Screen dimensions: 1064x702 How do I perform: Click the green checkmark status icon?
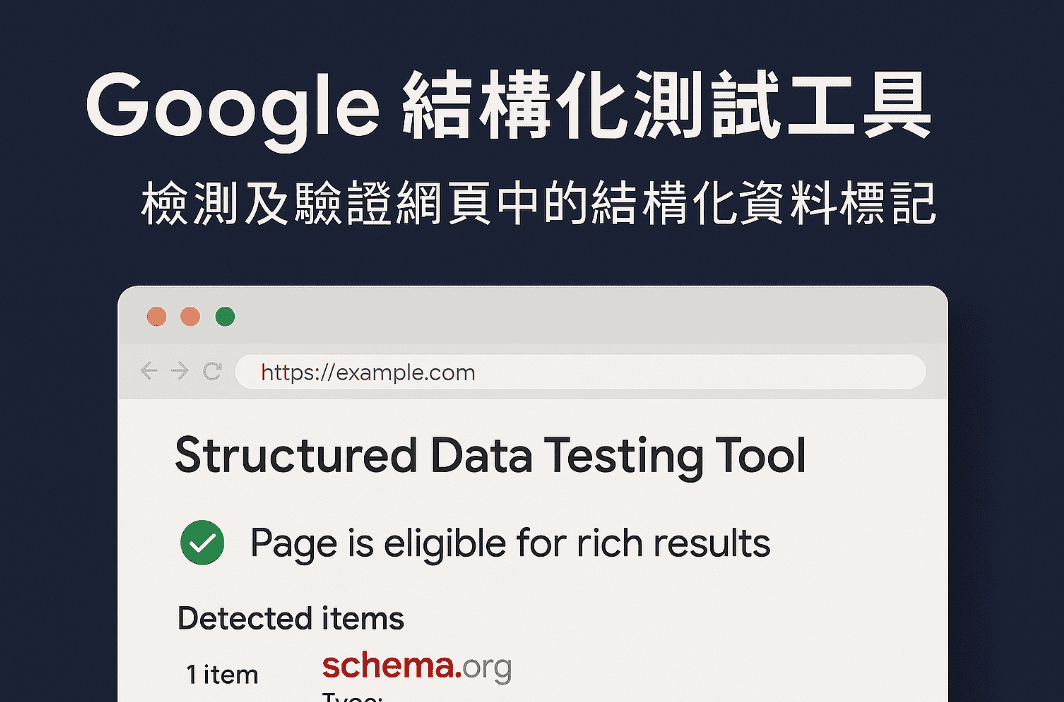tap(202, 543)
